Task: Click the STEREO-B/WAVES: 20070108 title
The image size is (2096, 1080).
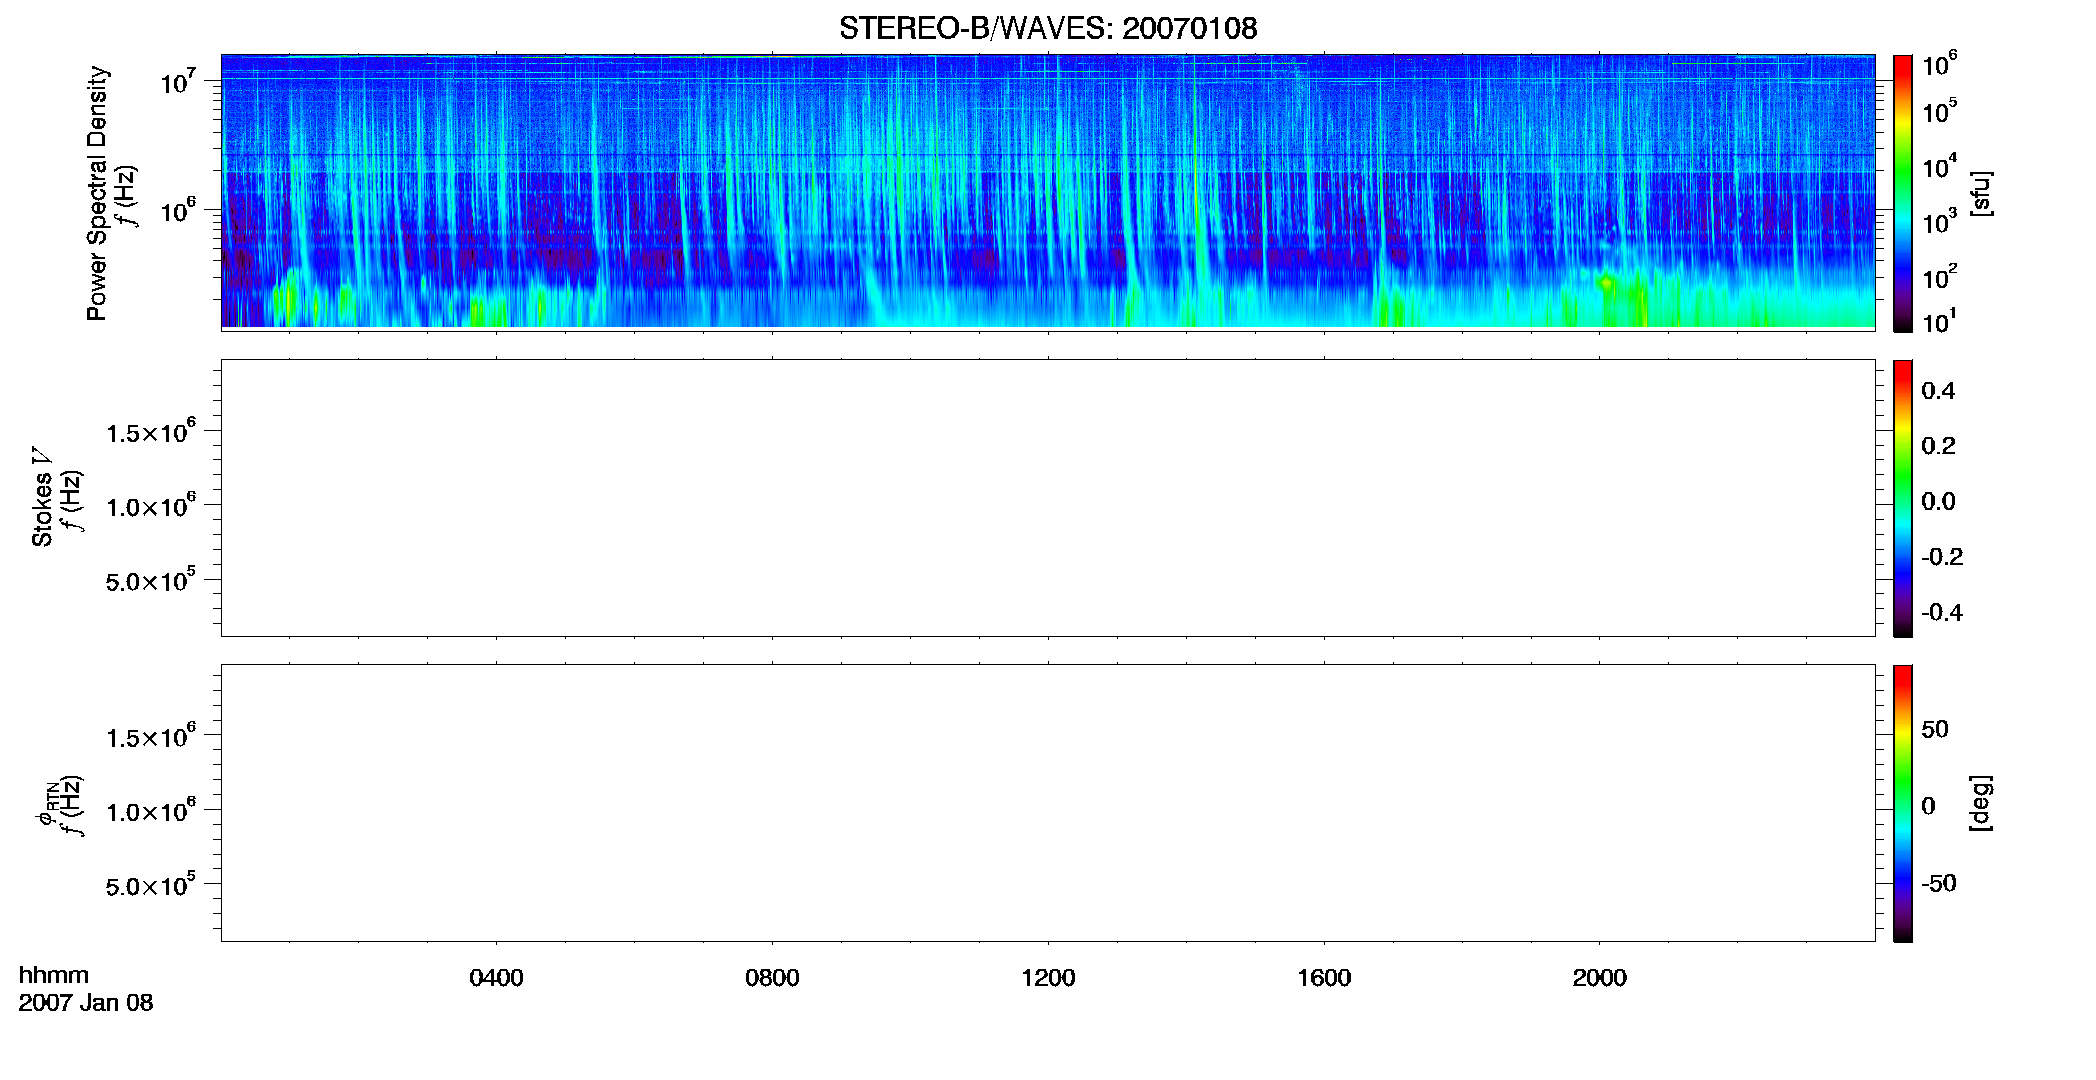Action: click(1048, 28)
